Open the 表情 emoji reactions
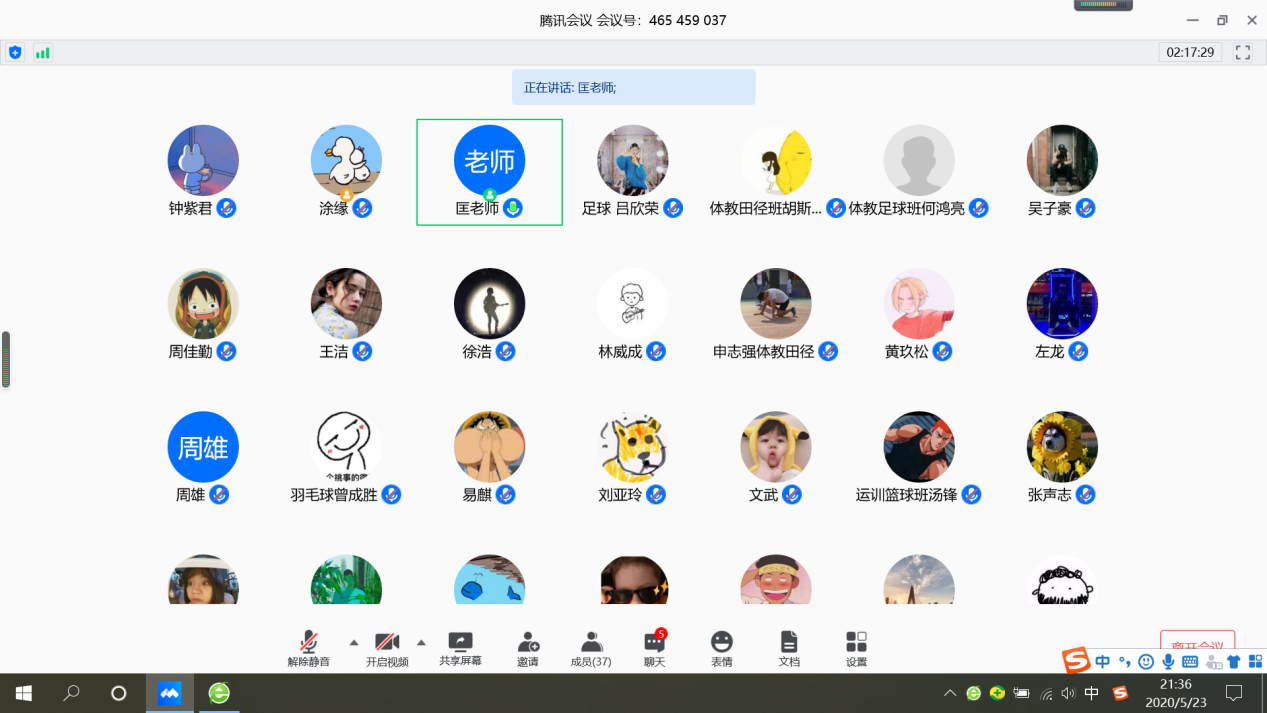Image resolution: width=1267 pixels, height=713 pixels. [x=721, y=642]
